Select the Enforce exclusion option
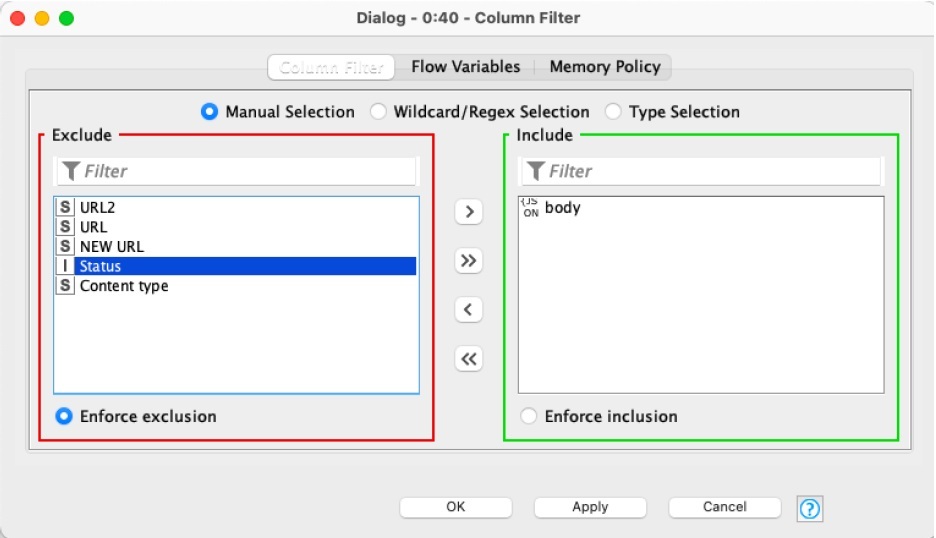Screen dimensions: 936x538 (x=65, y=416)
